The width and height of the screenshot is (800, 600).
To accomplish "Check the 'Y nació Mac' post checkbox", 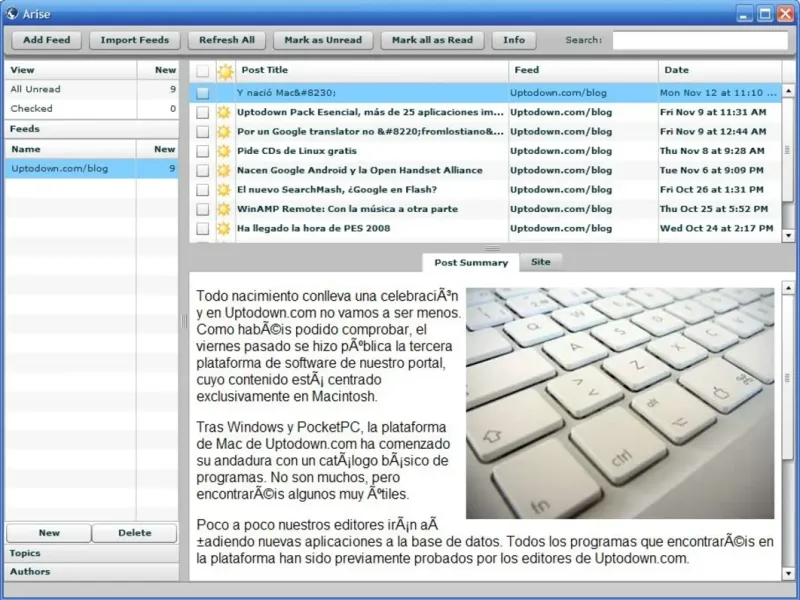I will click(x=203, y=93).
